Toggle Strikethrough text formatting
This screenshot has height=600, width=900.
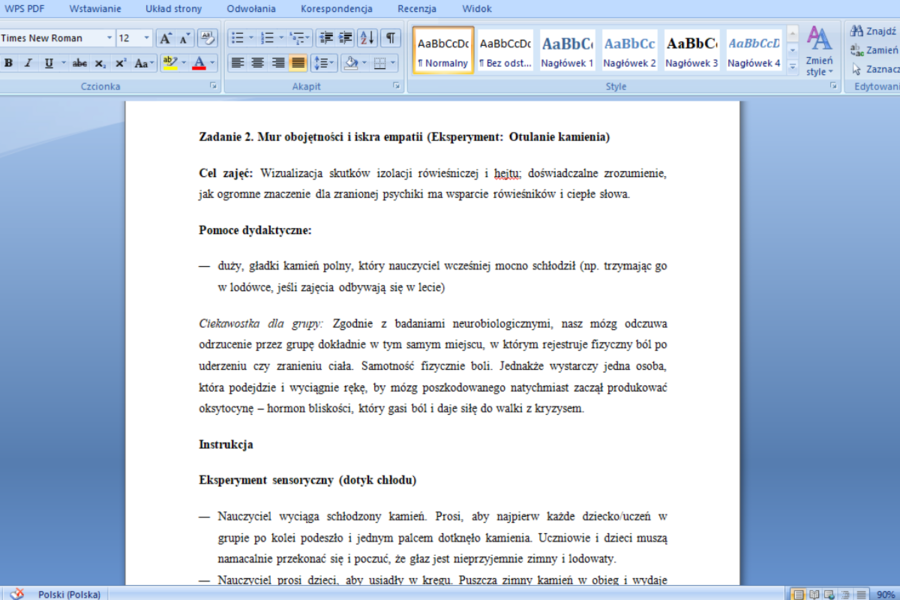point(80,63)
